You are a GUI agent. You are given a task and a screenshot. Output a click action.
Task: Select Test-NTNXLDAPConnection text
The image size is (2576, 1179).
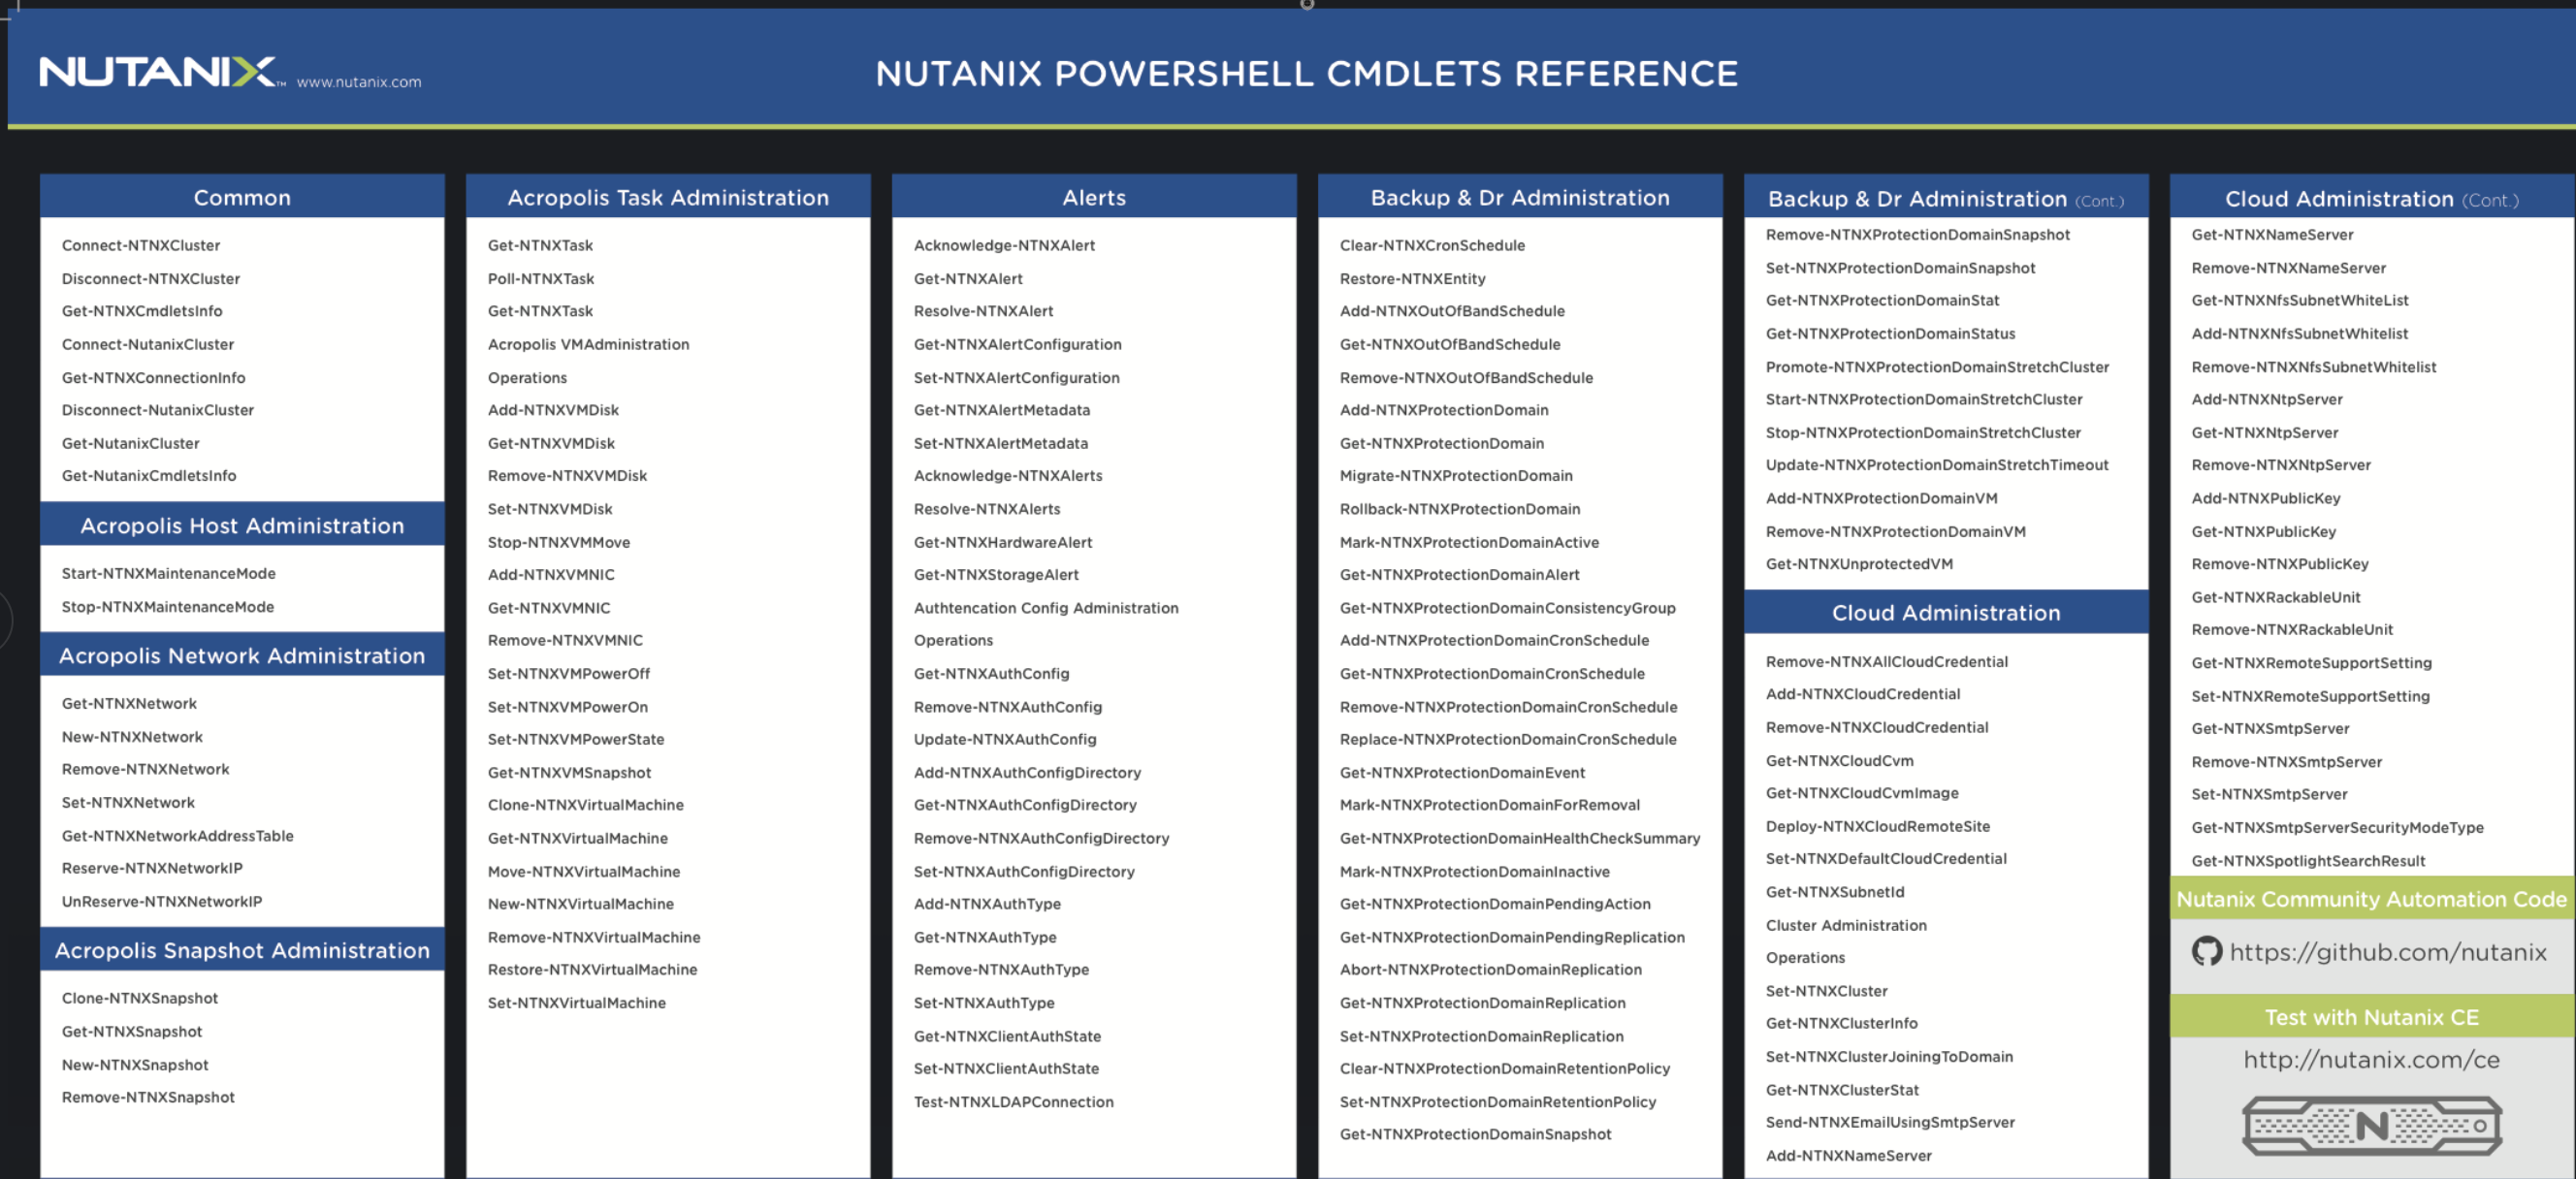(x=1013, y=1101)
